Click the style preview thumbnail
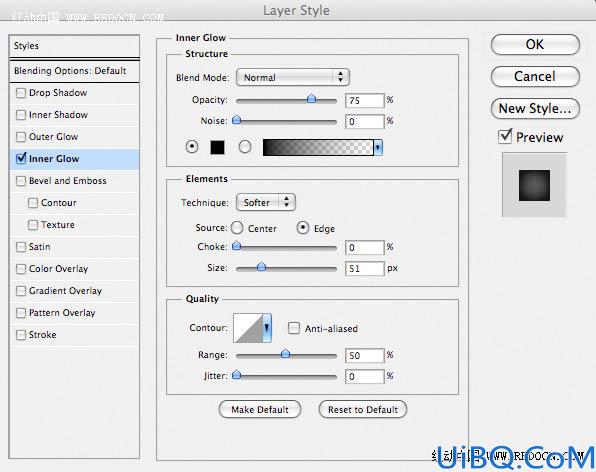 pos(534,185)
